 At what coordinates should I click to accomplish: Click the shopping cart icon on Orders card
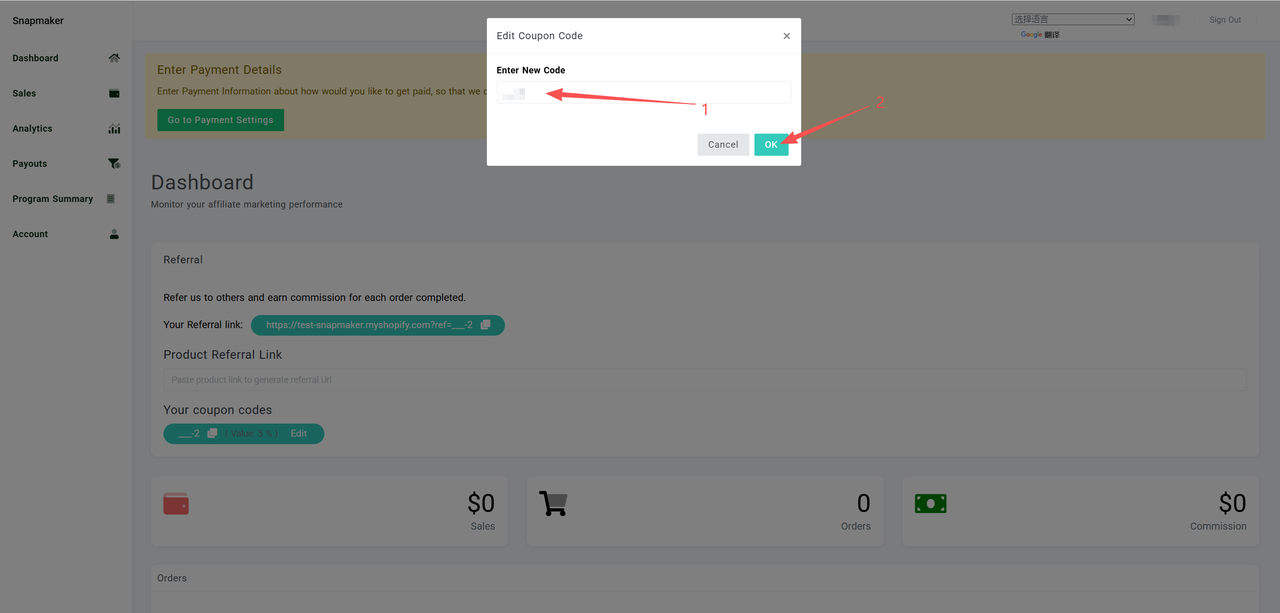552,503
